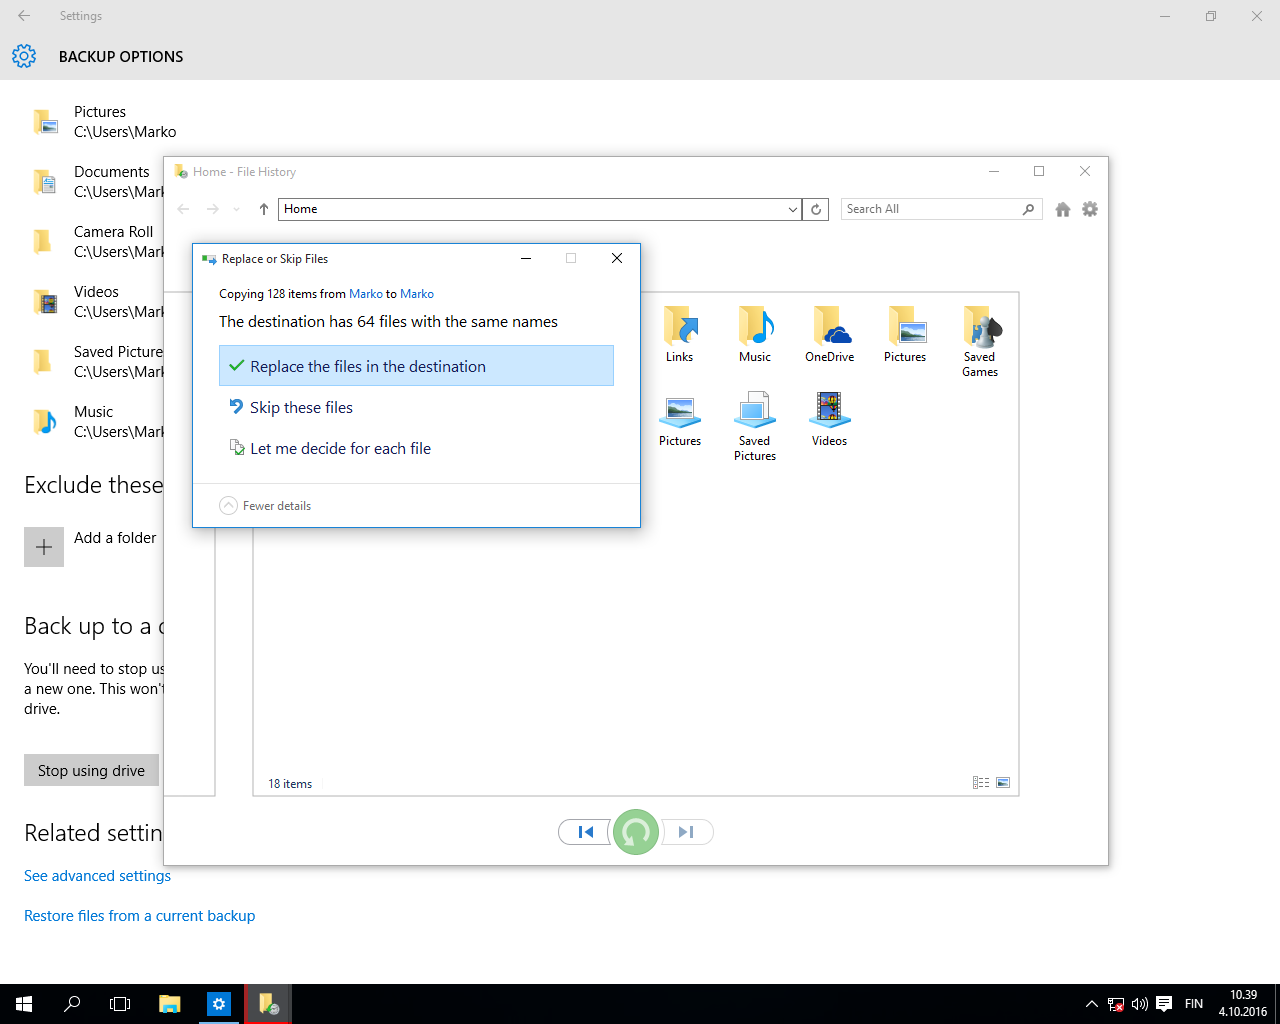Go to next backup version
The height and width of the screenshot is (1024, 1280).
pos(687,832)
